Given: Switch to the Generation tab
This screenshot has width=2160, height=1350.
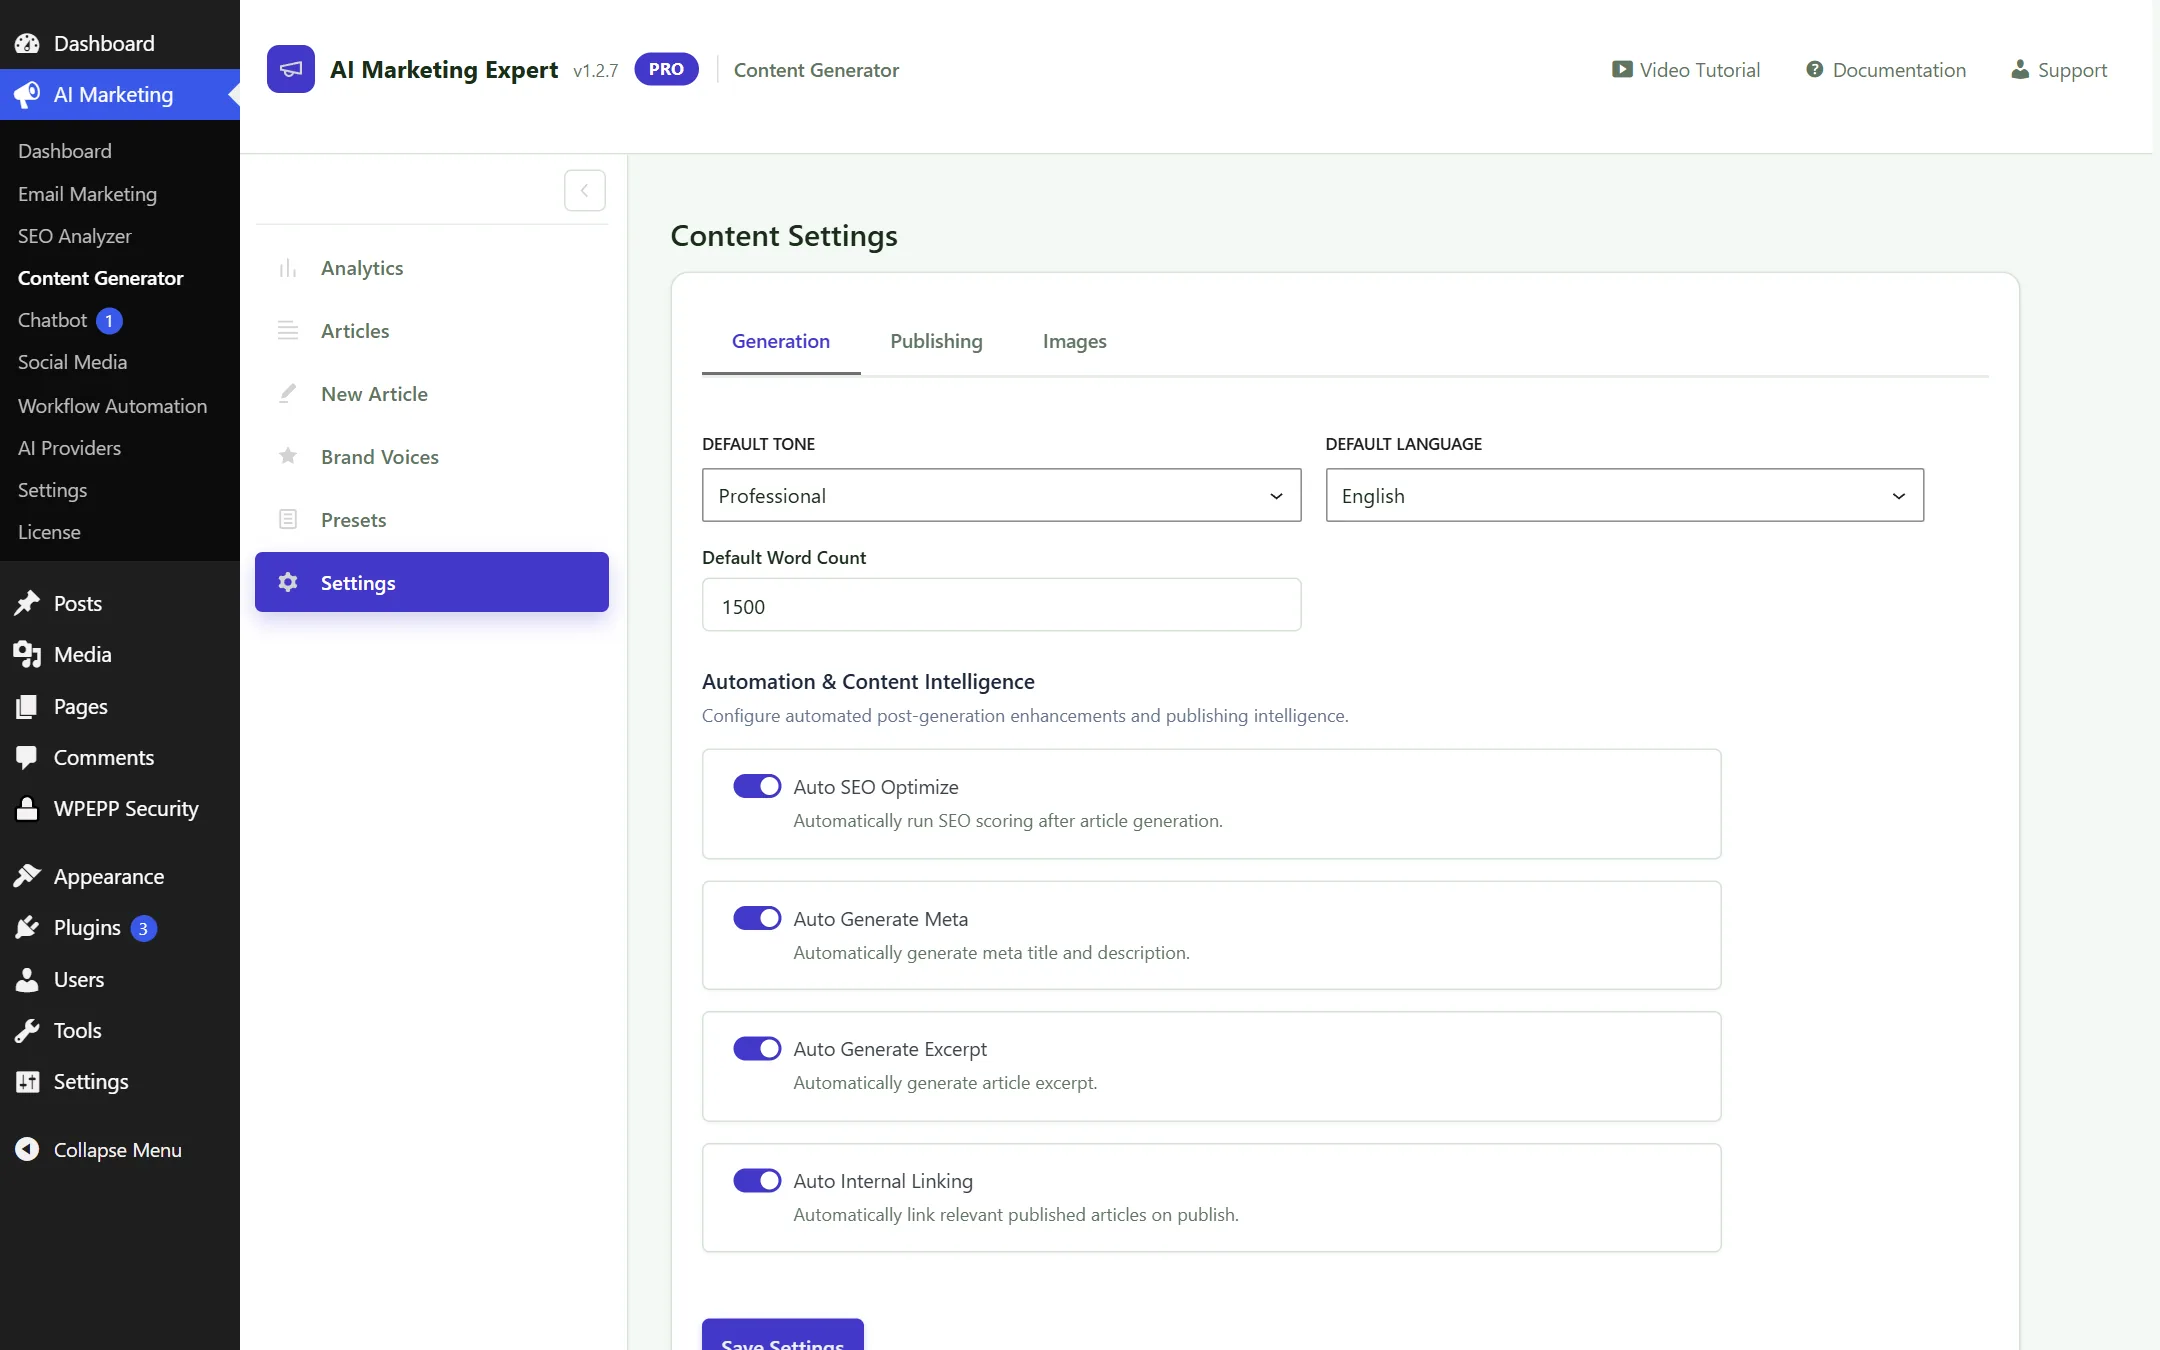Looking at the screenshot, I should coord(781,341).
